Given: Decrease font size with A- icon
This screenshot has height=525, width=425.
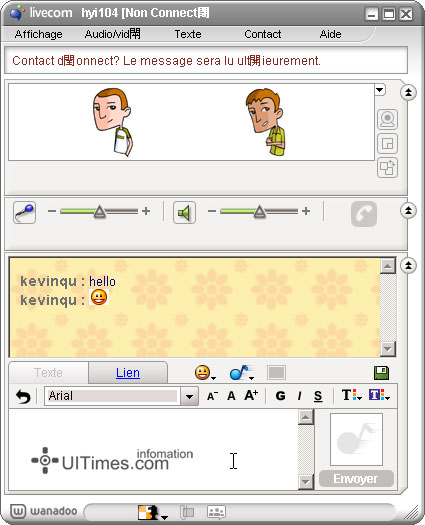Looking at the screenshot, I should [212, 396].
